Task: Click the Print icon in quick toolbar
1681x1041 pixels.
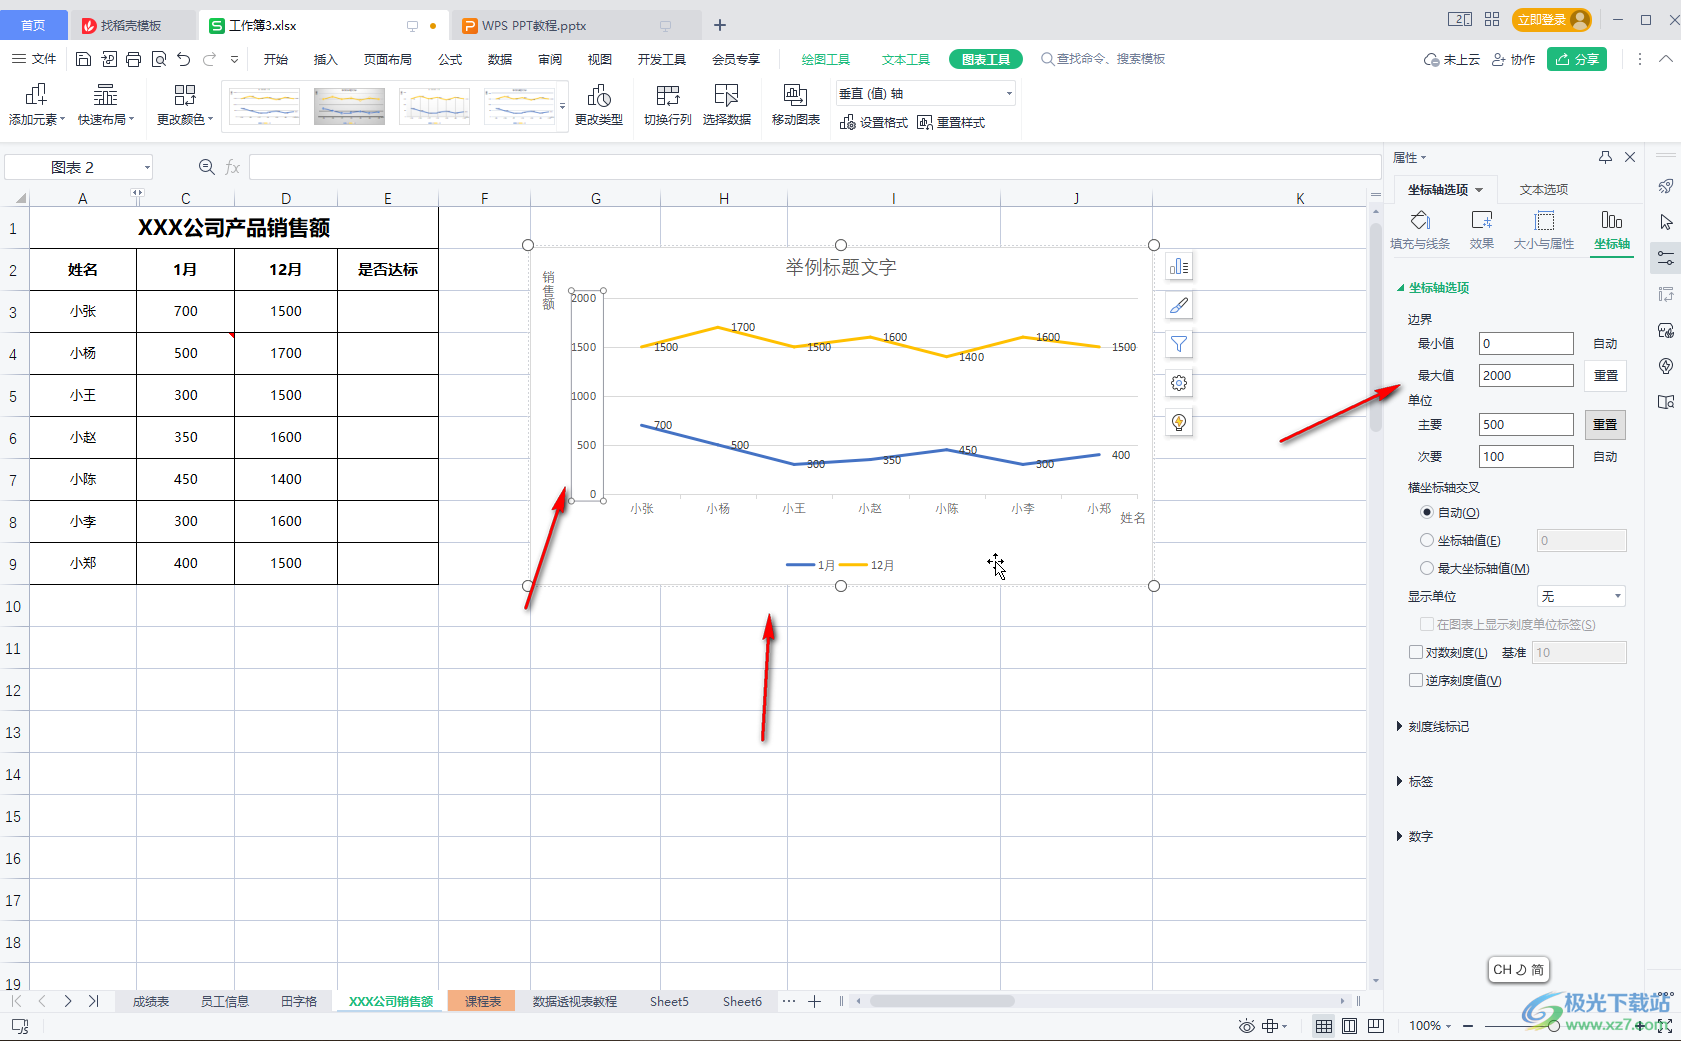Action: 134,59
